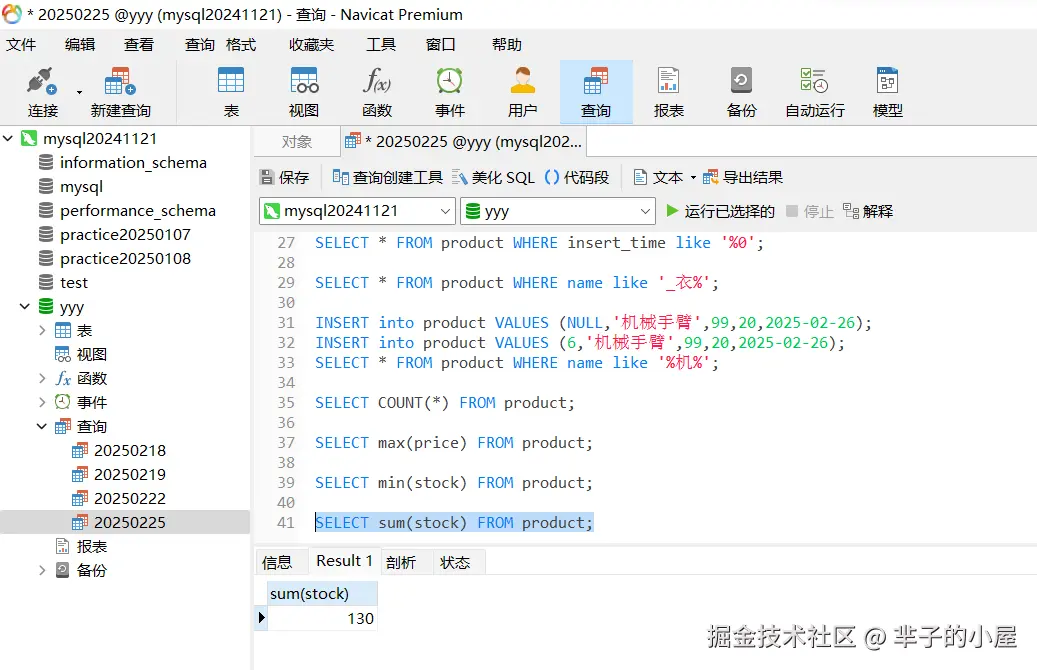This screenshot has height=670, width=1037.
Task: Switch to the Result 1 tab
Action: pyautogui.click(x=344, y=561)
